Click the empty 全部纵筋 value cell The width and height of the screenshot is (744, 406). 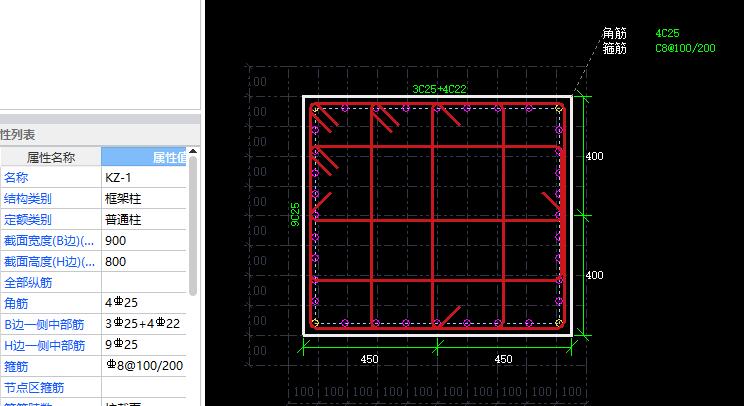pos(144,282)
